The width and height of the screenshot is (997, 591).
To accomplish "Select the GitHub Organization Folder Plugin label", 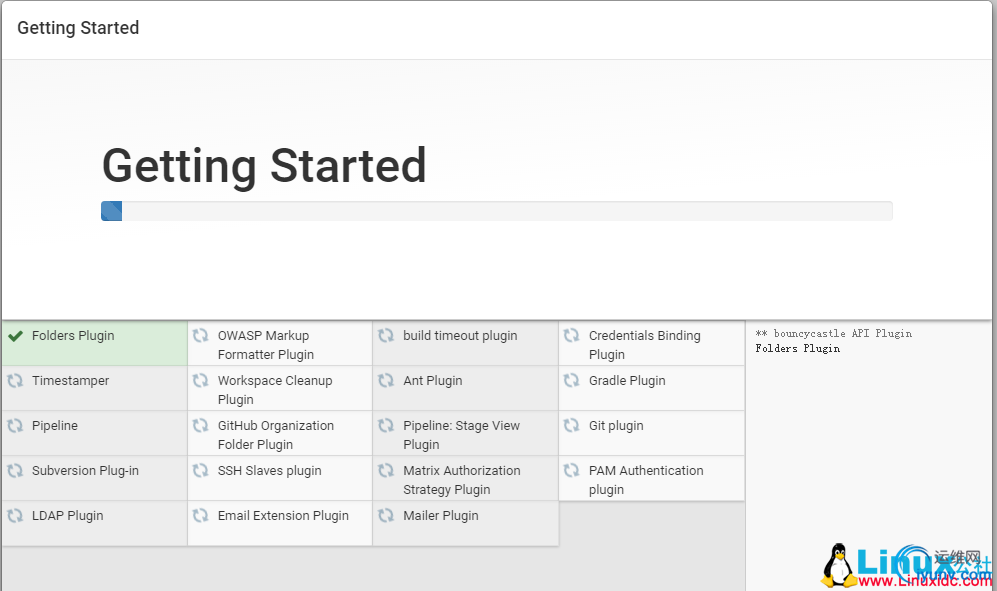I will (276, 435).
